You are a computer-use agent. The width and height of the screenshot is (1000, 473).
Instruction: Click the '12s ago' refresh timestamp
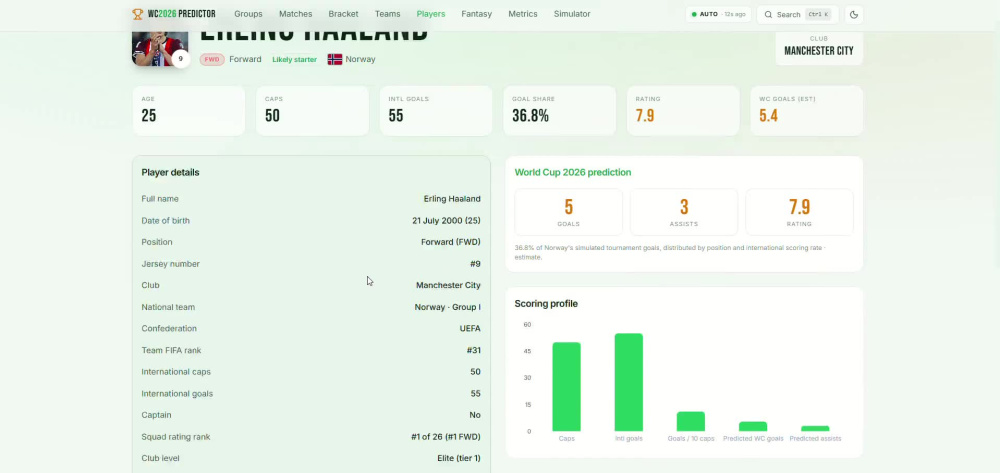pyautogui.click(x=735, y=14)
